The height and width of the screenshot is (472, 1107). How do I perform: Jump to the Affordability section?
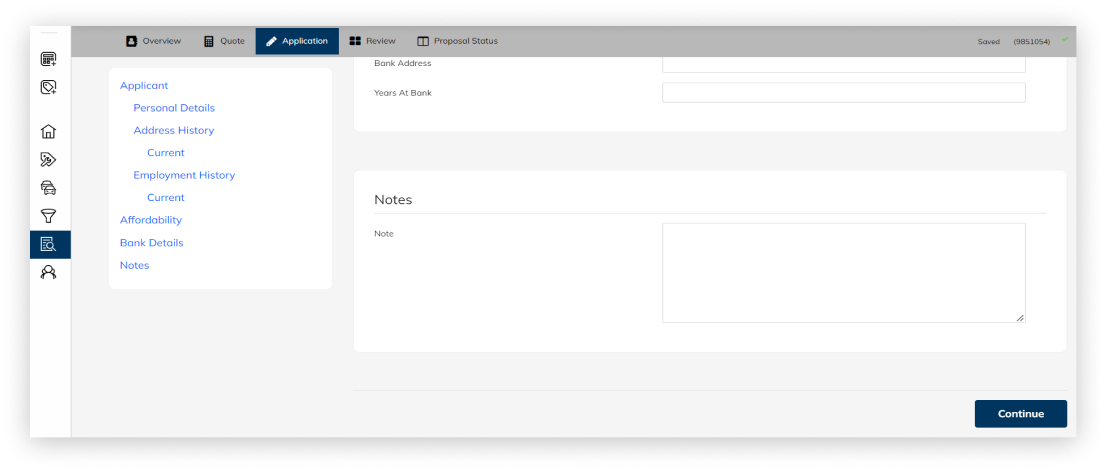coord(151,220)
